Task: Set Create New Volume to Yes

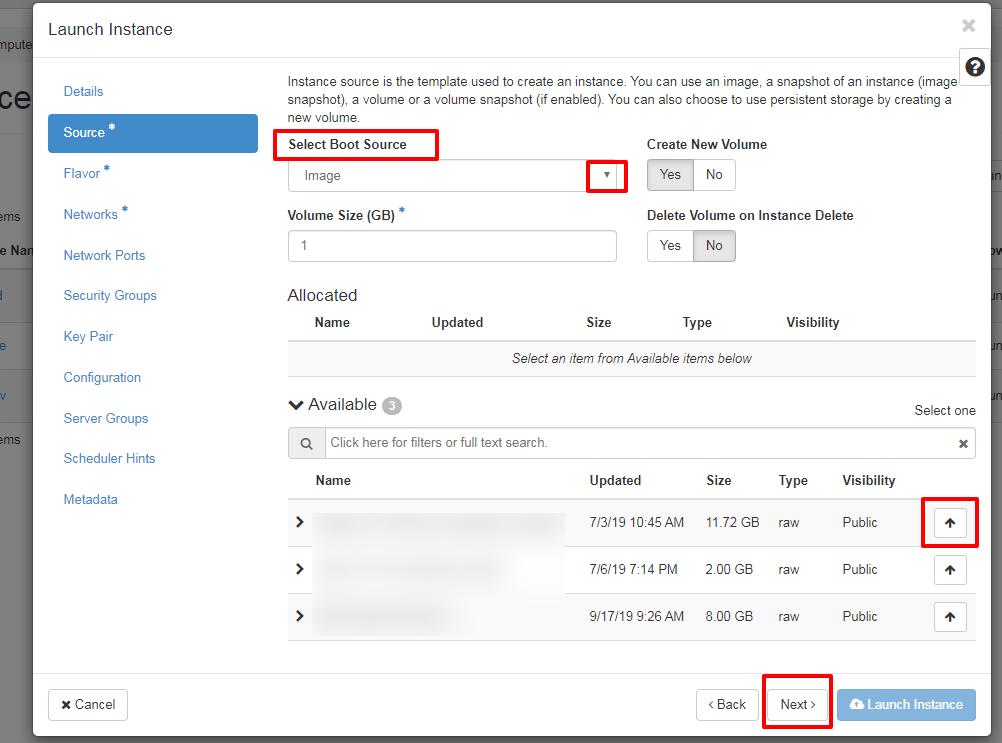Action: [x=670, y=175]
